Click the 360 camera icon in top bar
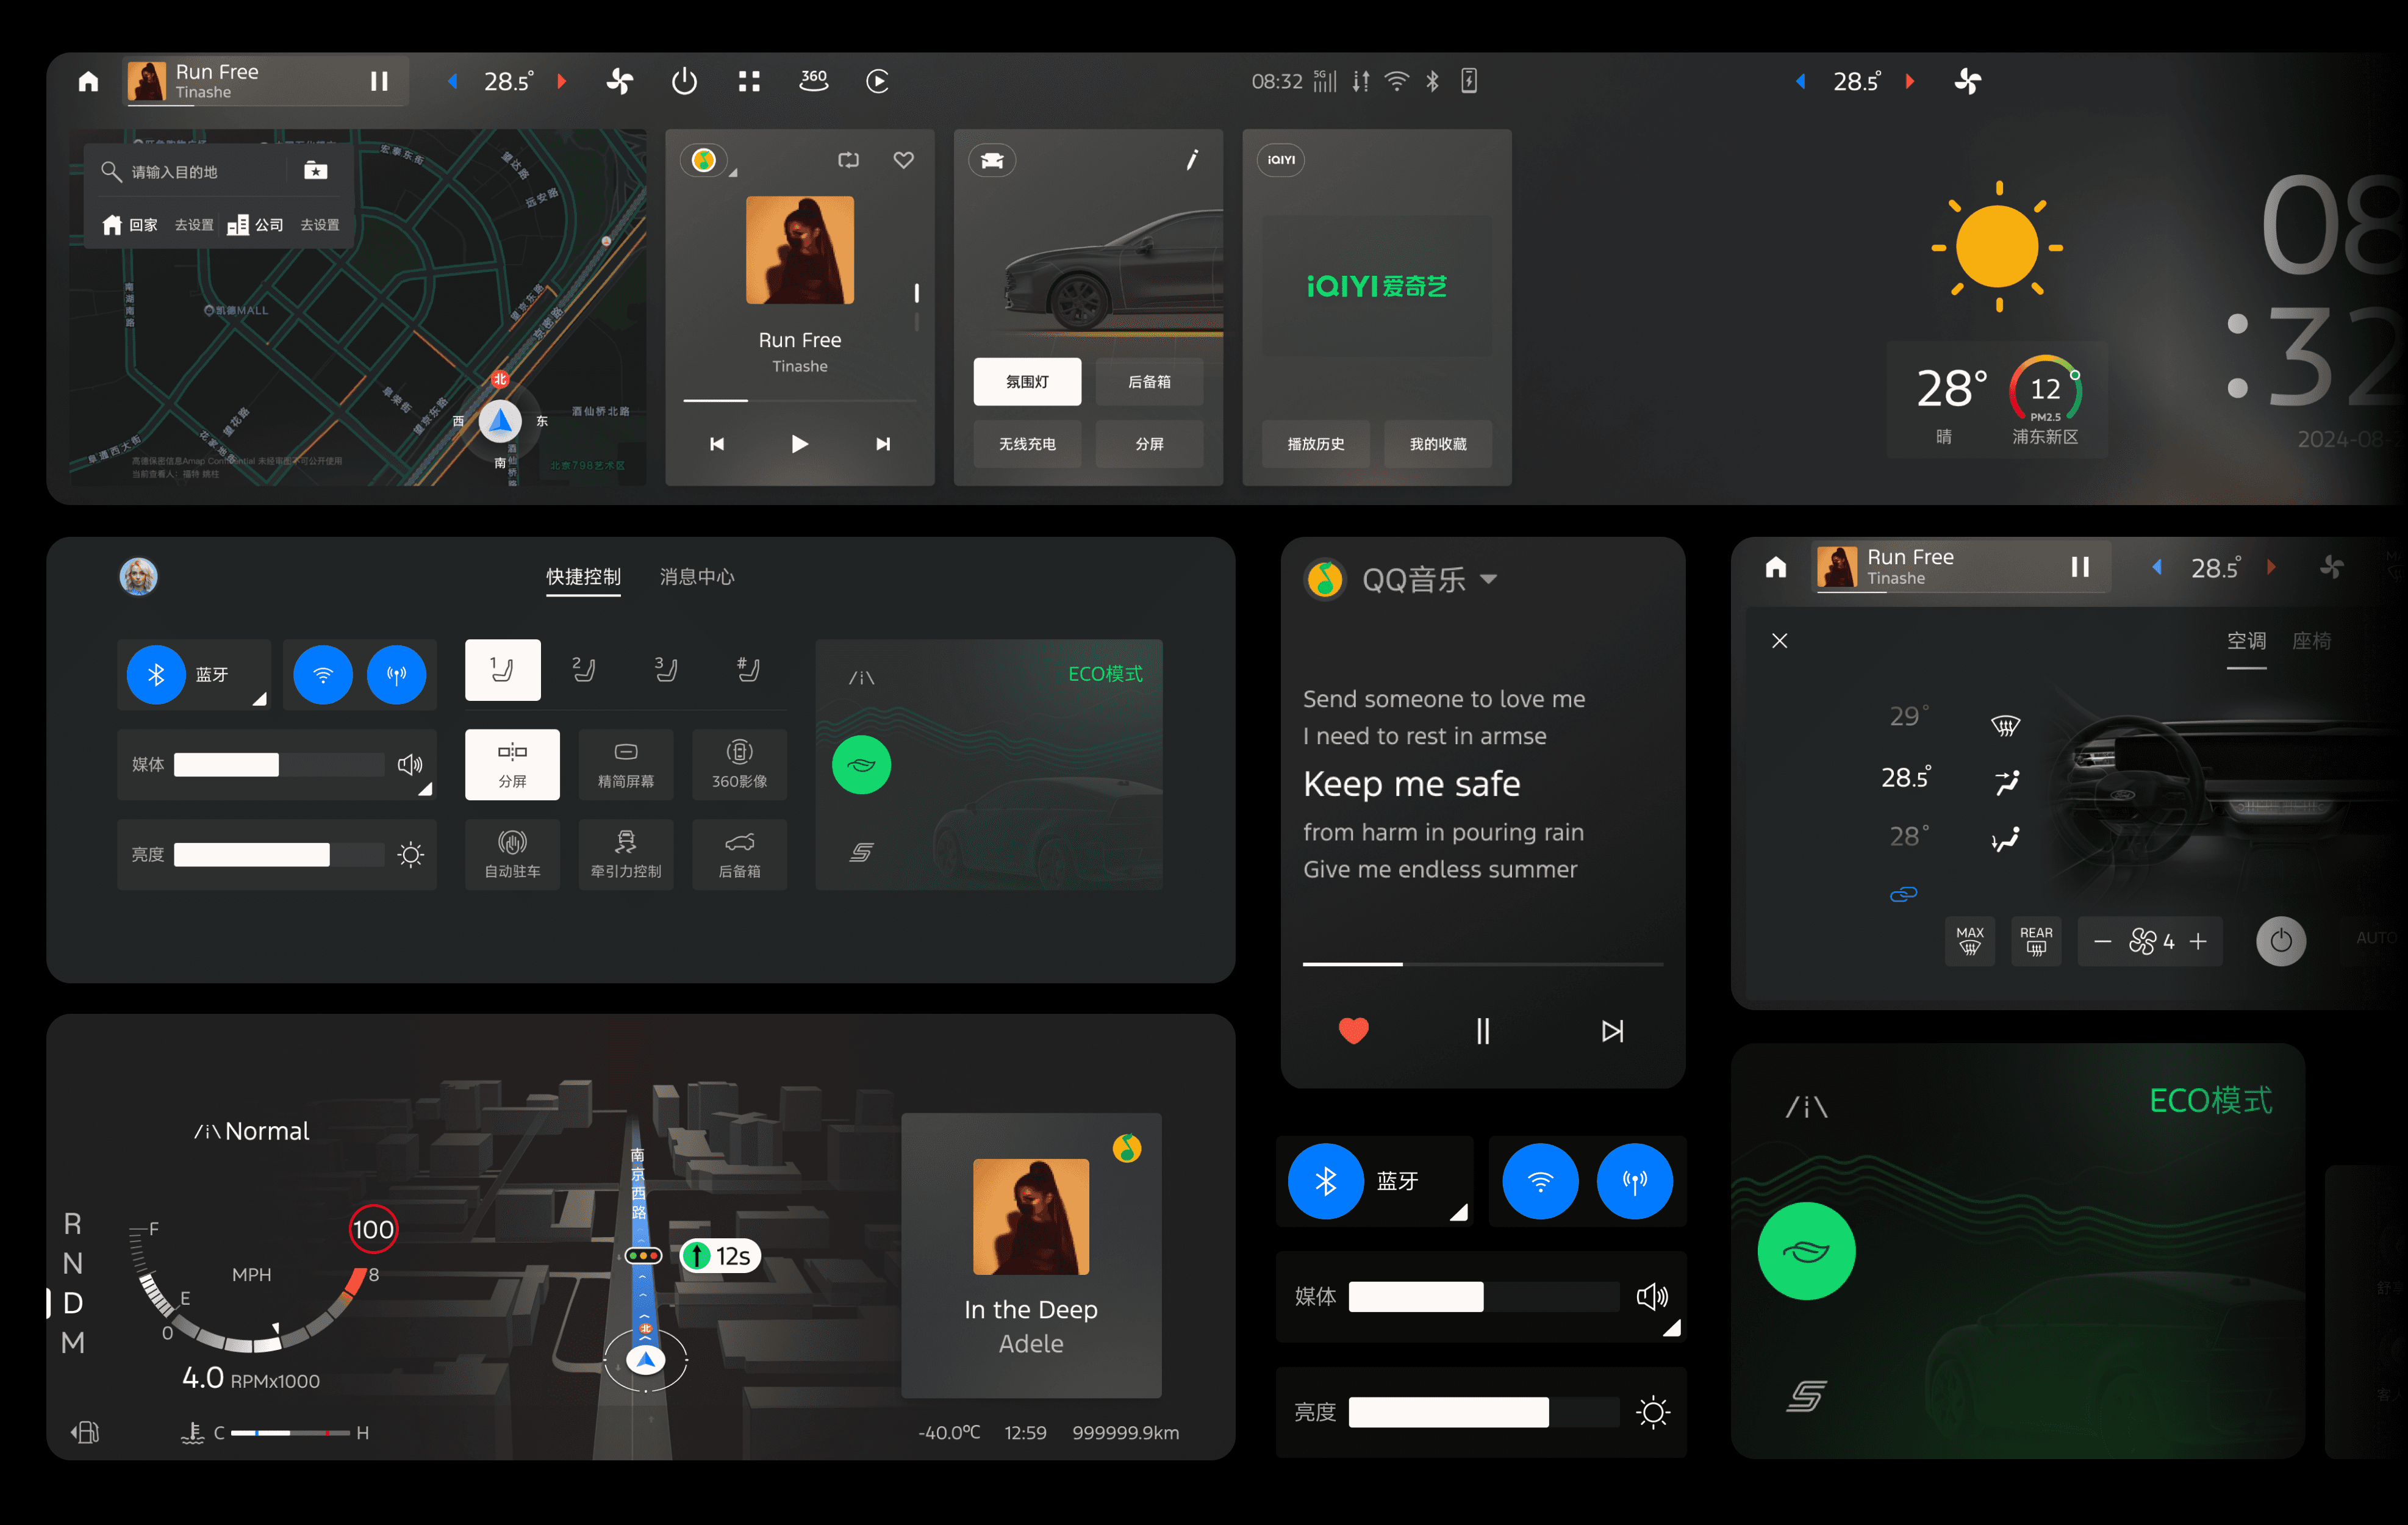Image resolution: width=2408 pixels, height=1525 pixels. coord(813,81)
